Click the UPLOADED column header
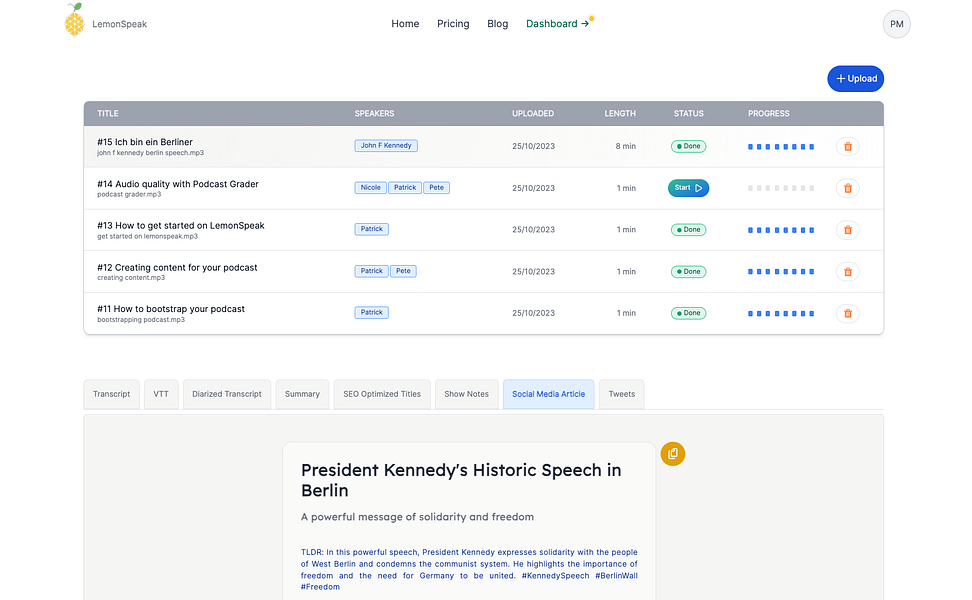This screenshot has width=972, height=600. pyautogui.click(x=533, y=113)
